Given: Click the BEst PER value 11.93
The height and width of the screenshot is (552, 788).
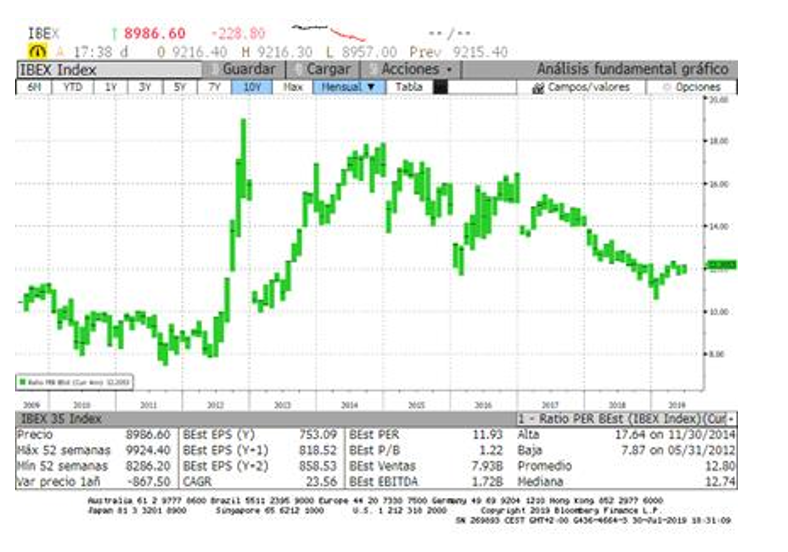Looking at the screenshot, I should click(487, 435).
